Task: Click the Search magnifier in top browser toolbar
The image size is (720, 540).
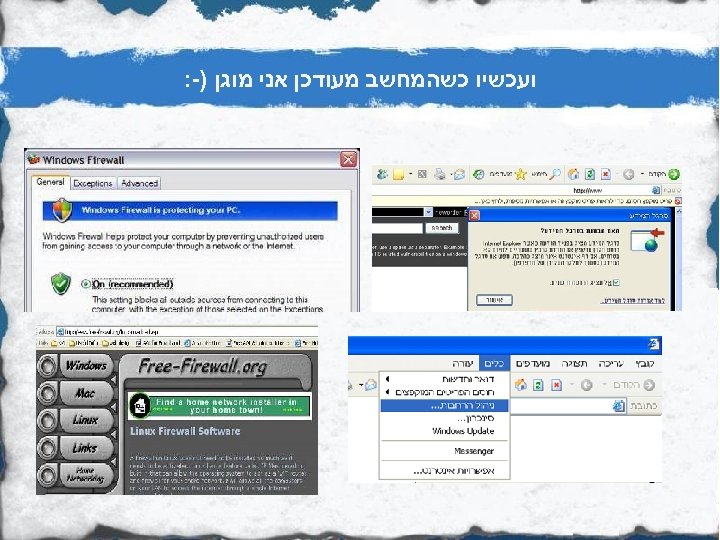Action: (555, 174)
